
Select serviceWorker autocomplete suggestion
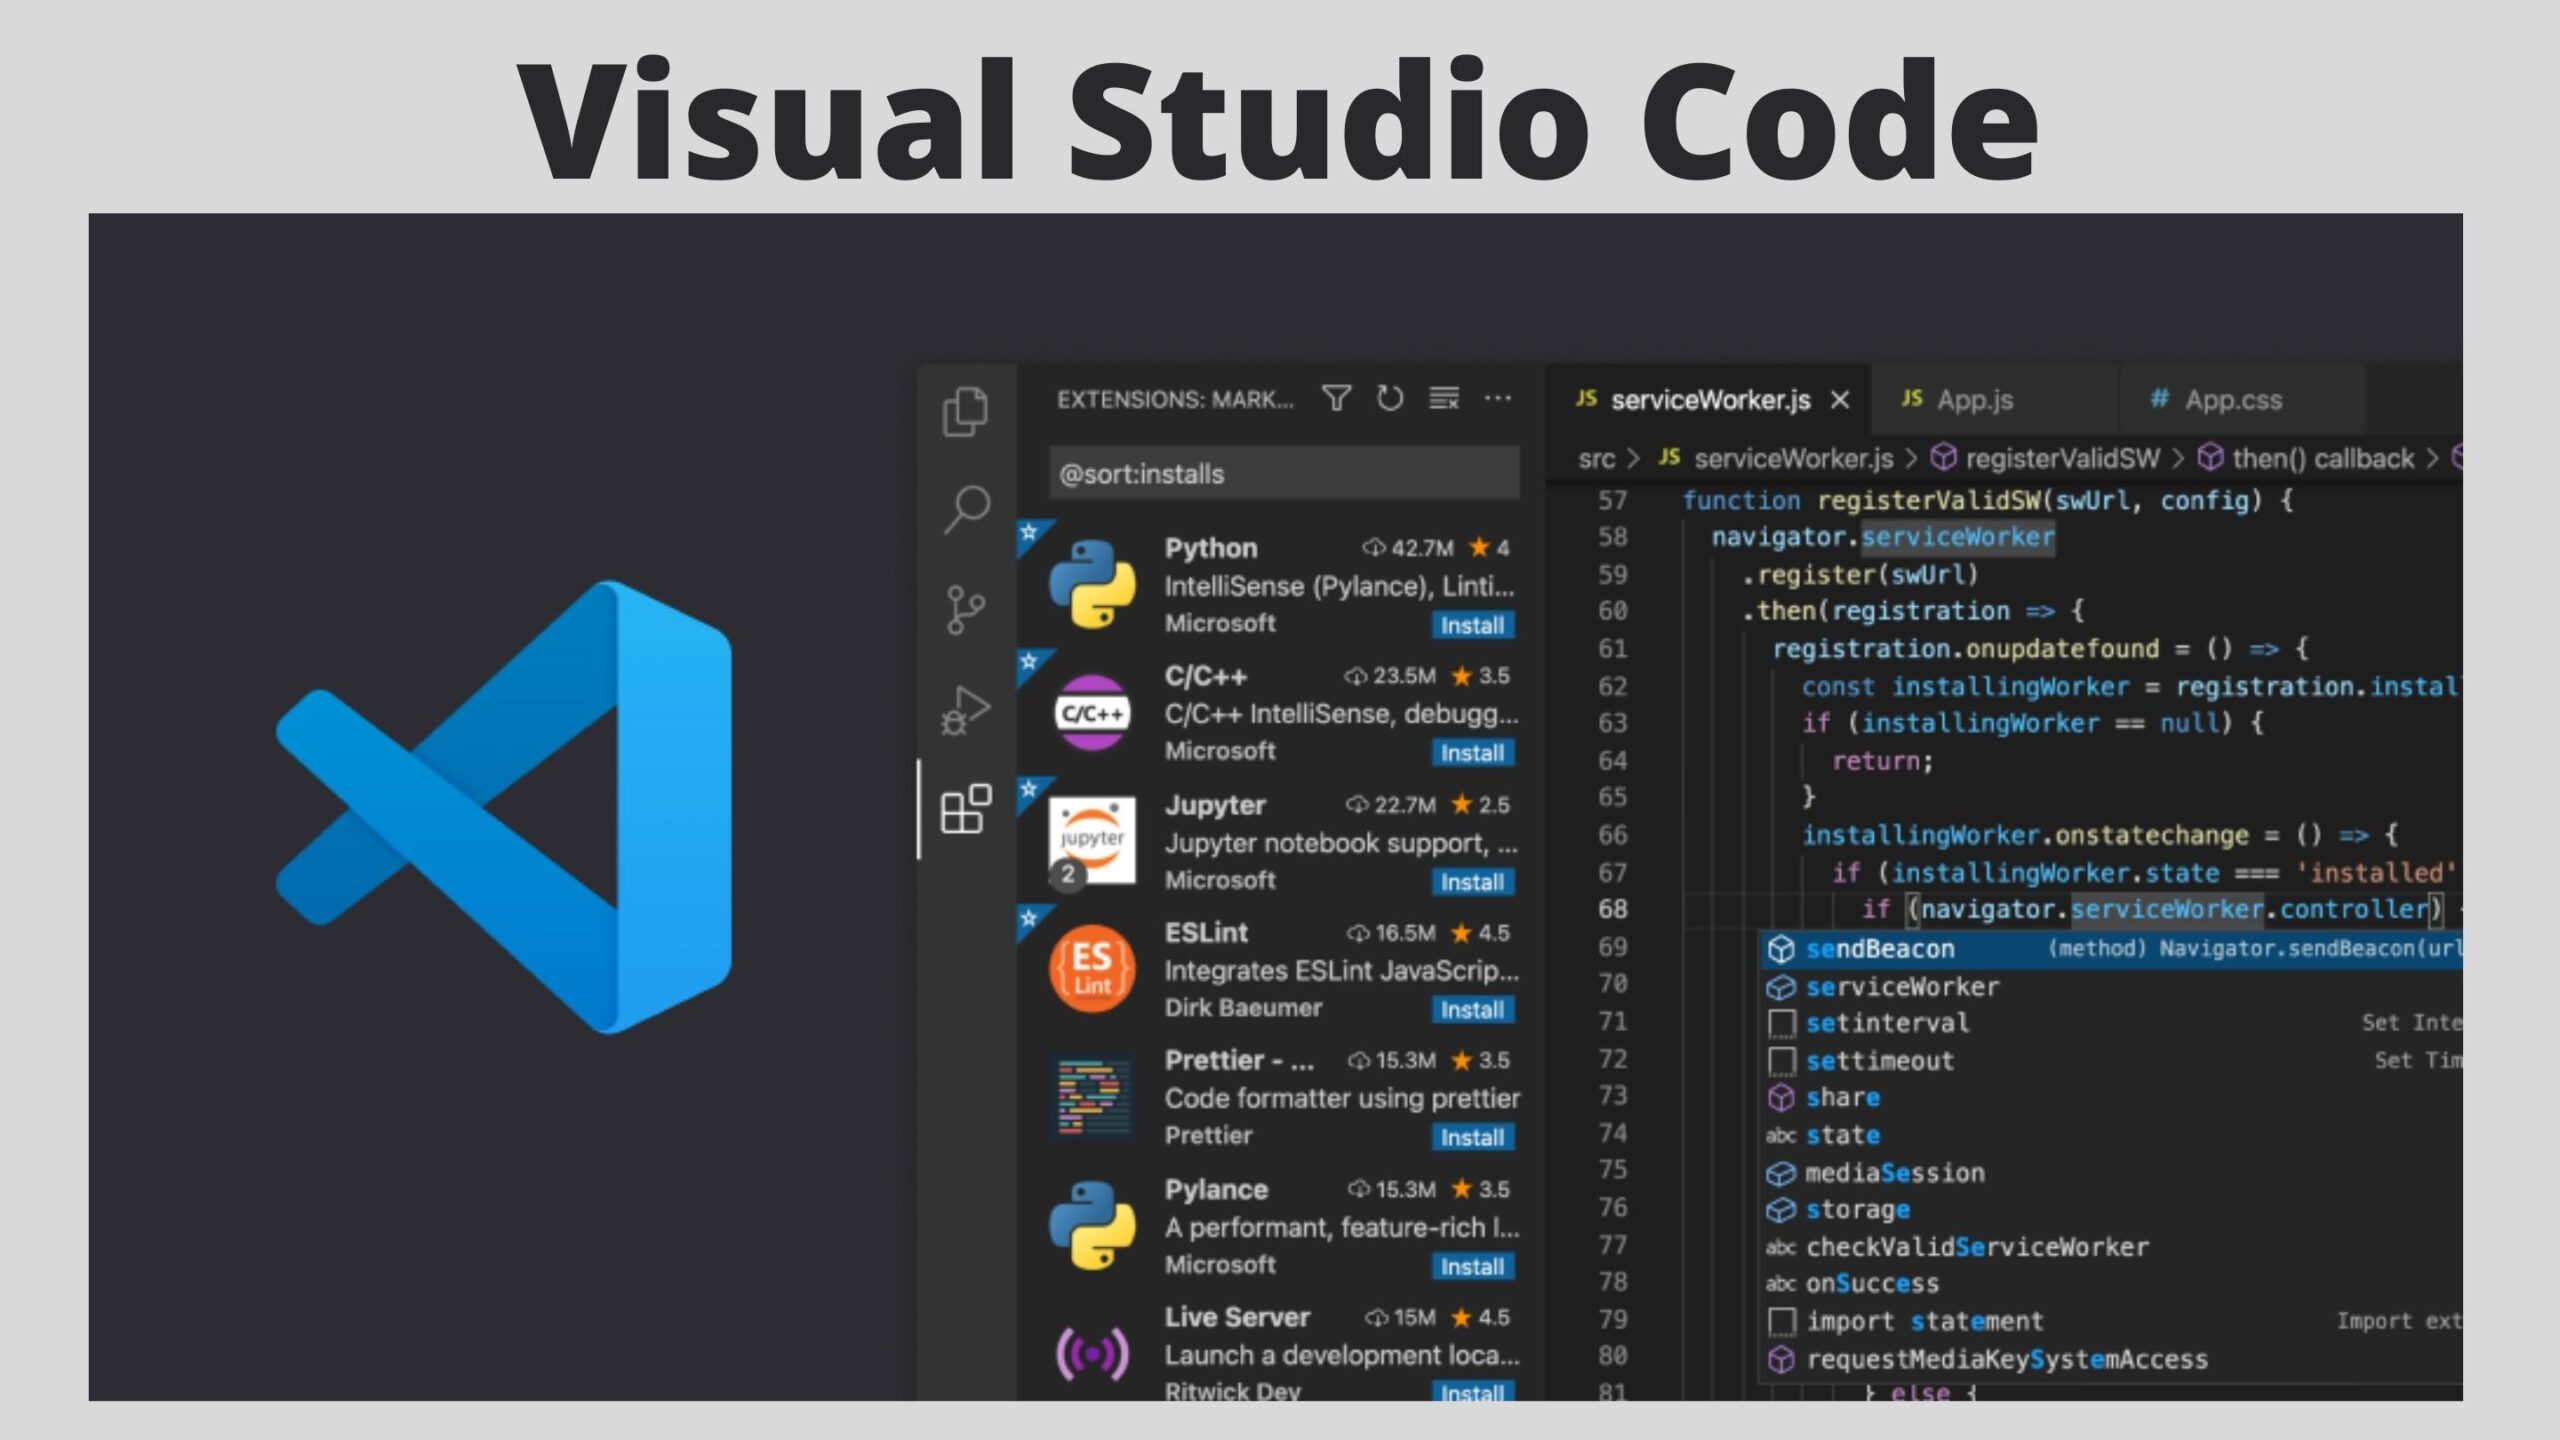tap(2111, 987)
